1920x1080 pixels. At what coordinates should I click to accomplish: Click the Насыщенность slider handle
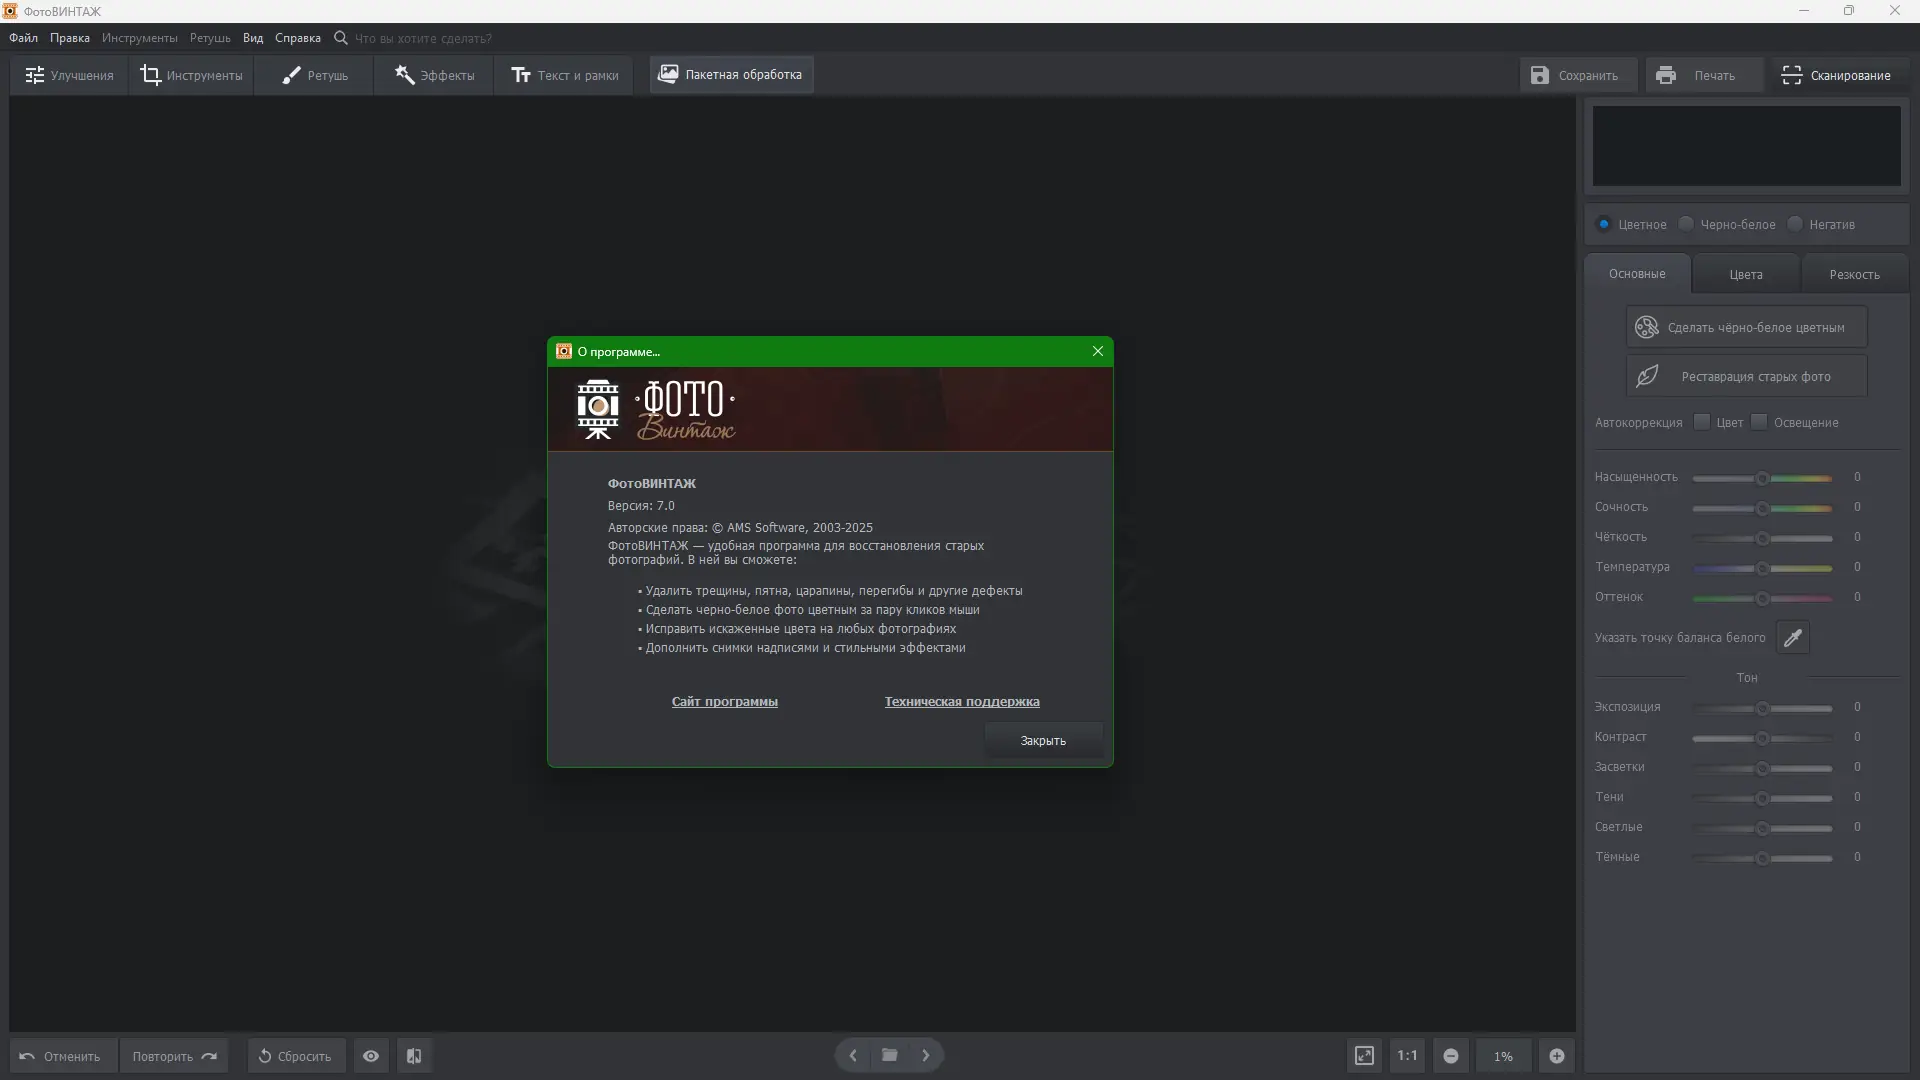(1763, 478)
